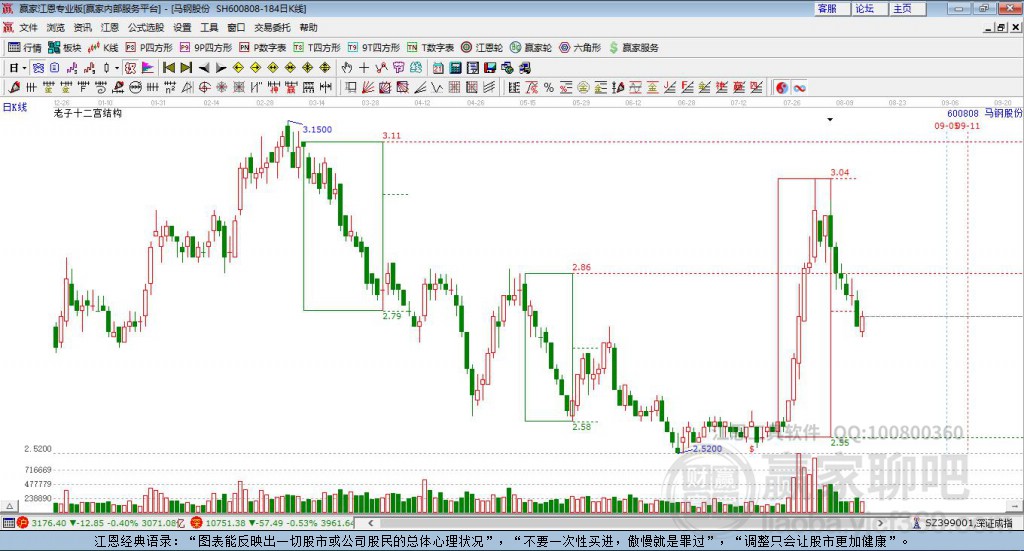
Task: Select the hand pan tool
Action: [347, 68]
